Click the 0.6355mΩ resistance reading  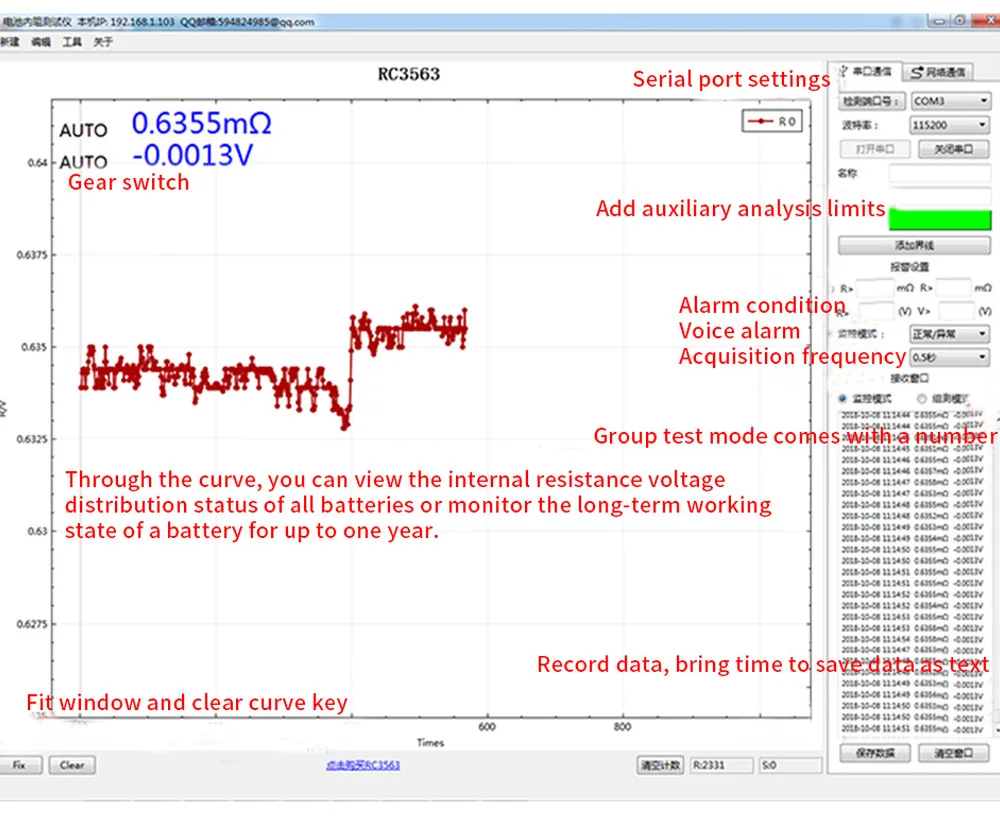point(202,123)
